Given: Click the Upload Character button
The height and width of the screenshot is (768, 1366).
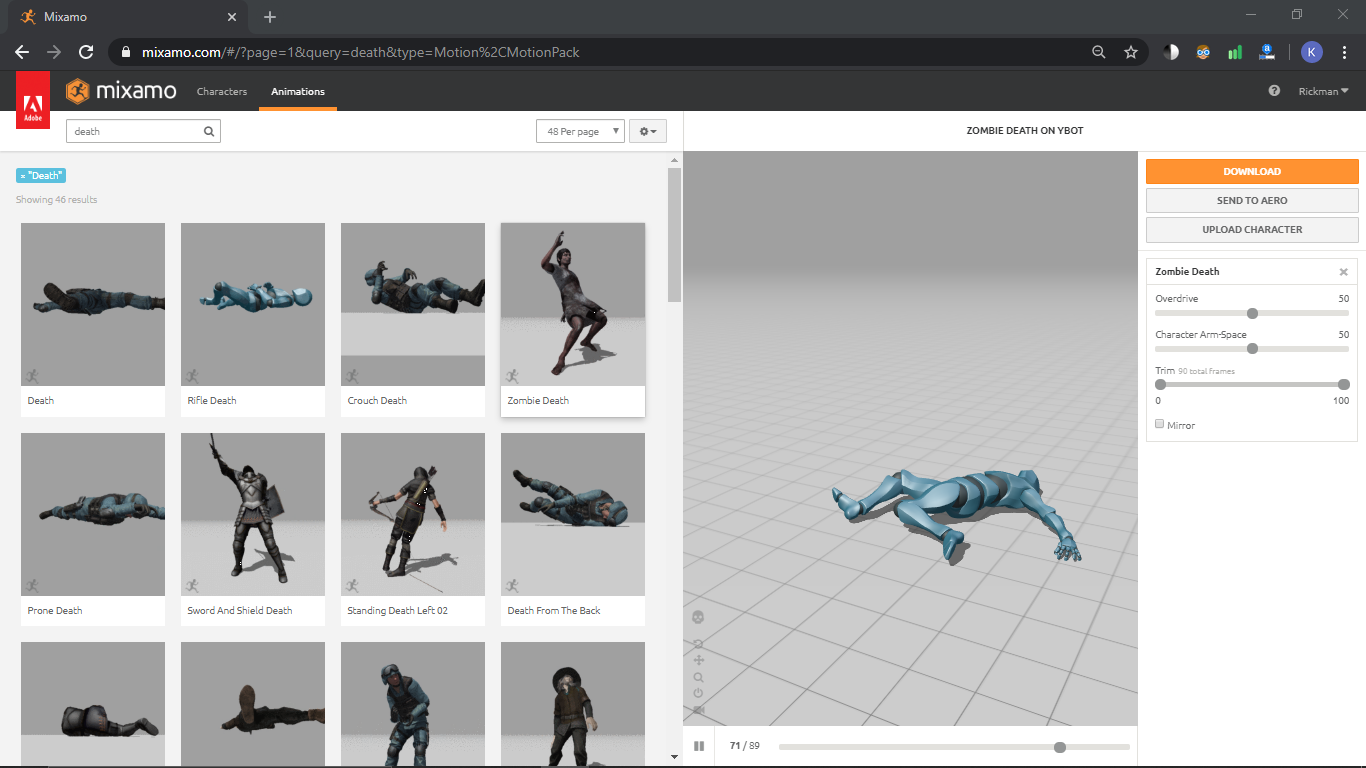Looking at the screenshot, I should pyautogui.click(x=1252, y=229).
